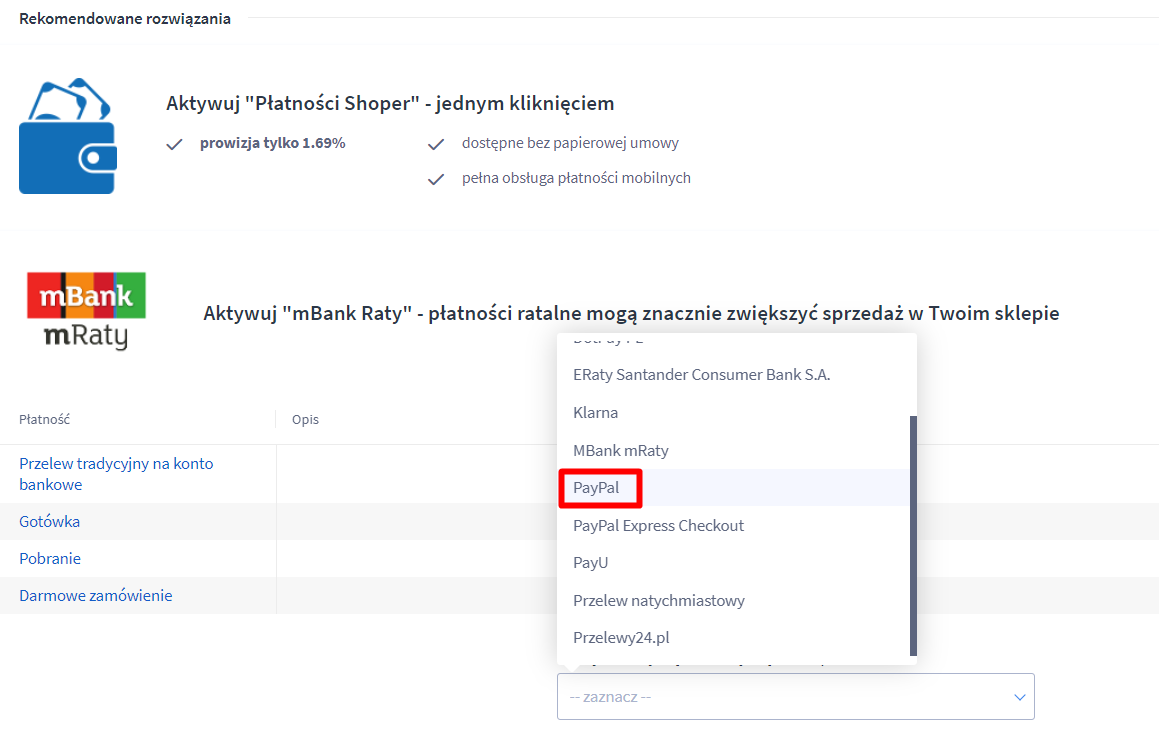The image size is (1159, 737).
Task: Click the dropdown list scrollbar thumb
Action: (913, 535)
